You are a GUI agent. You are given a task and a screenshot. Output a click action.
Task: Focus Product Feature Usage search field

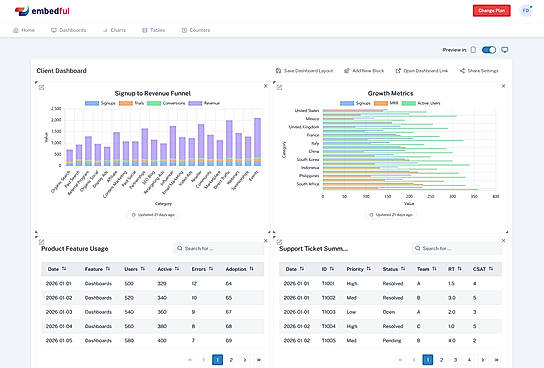[x=219, y=248]
